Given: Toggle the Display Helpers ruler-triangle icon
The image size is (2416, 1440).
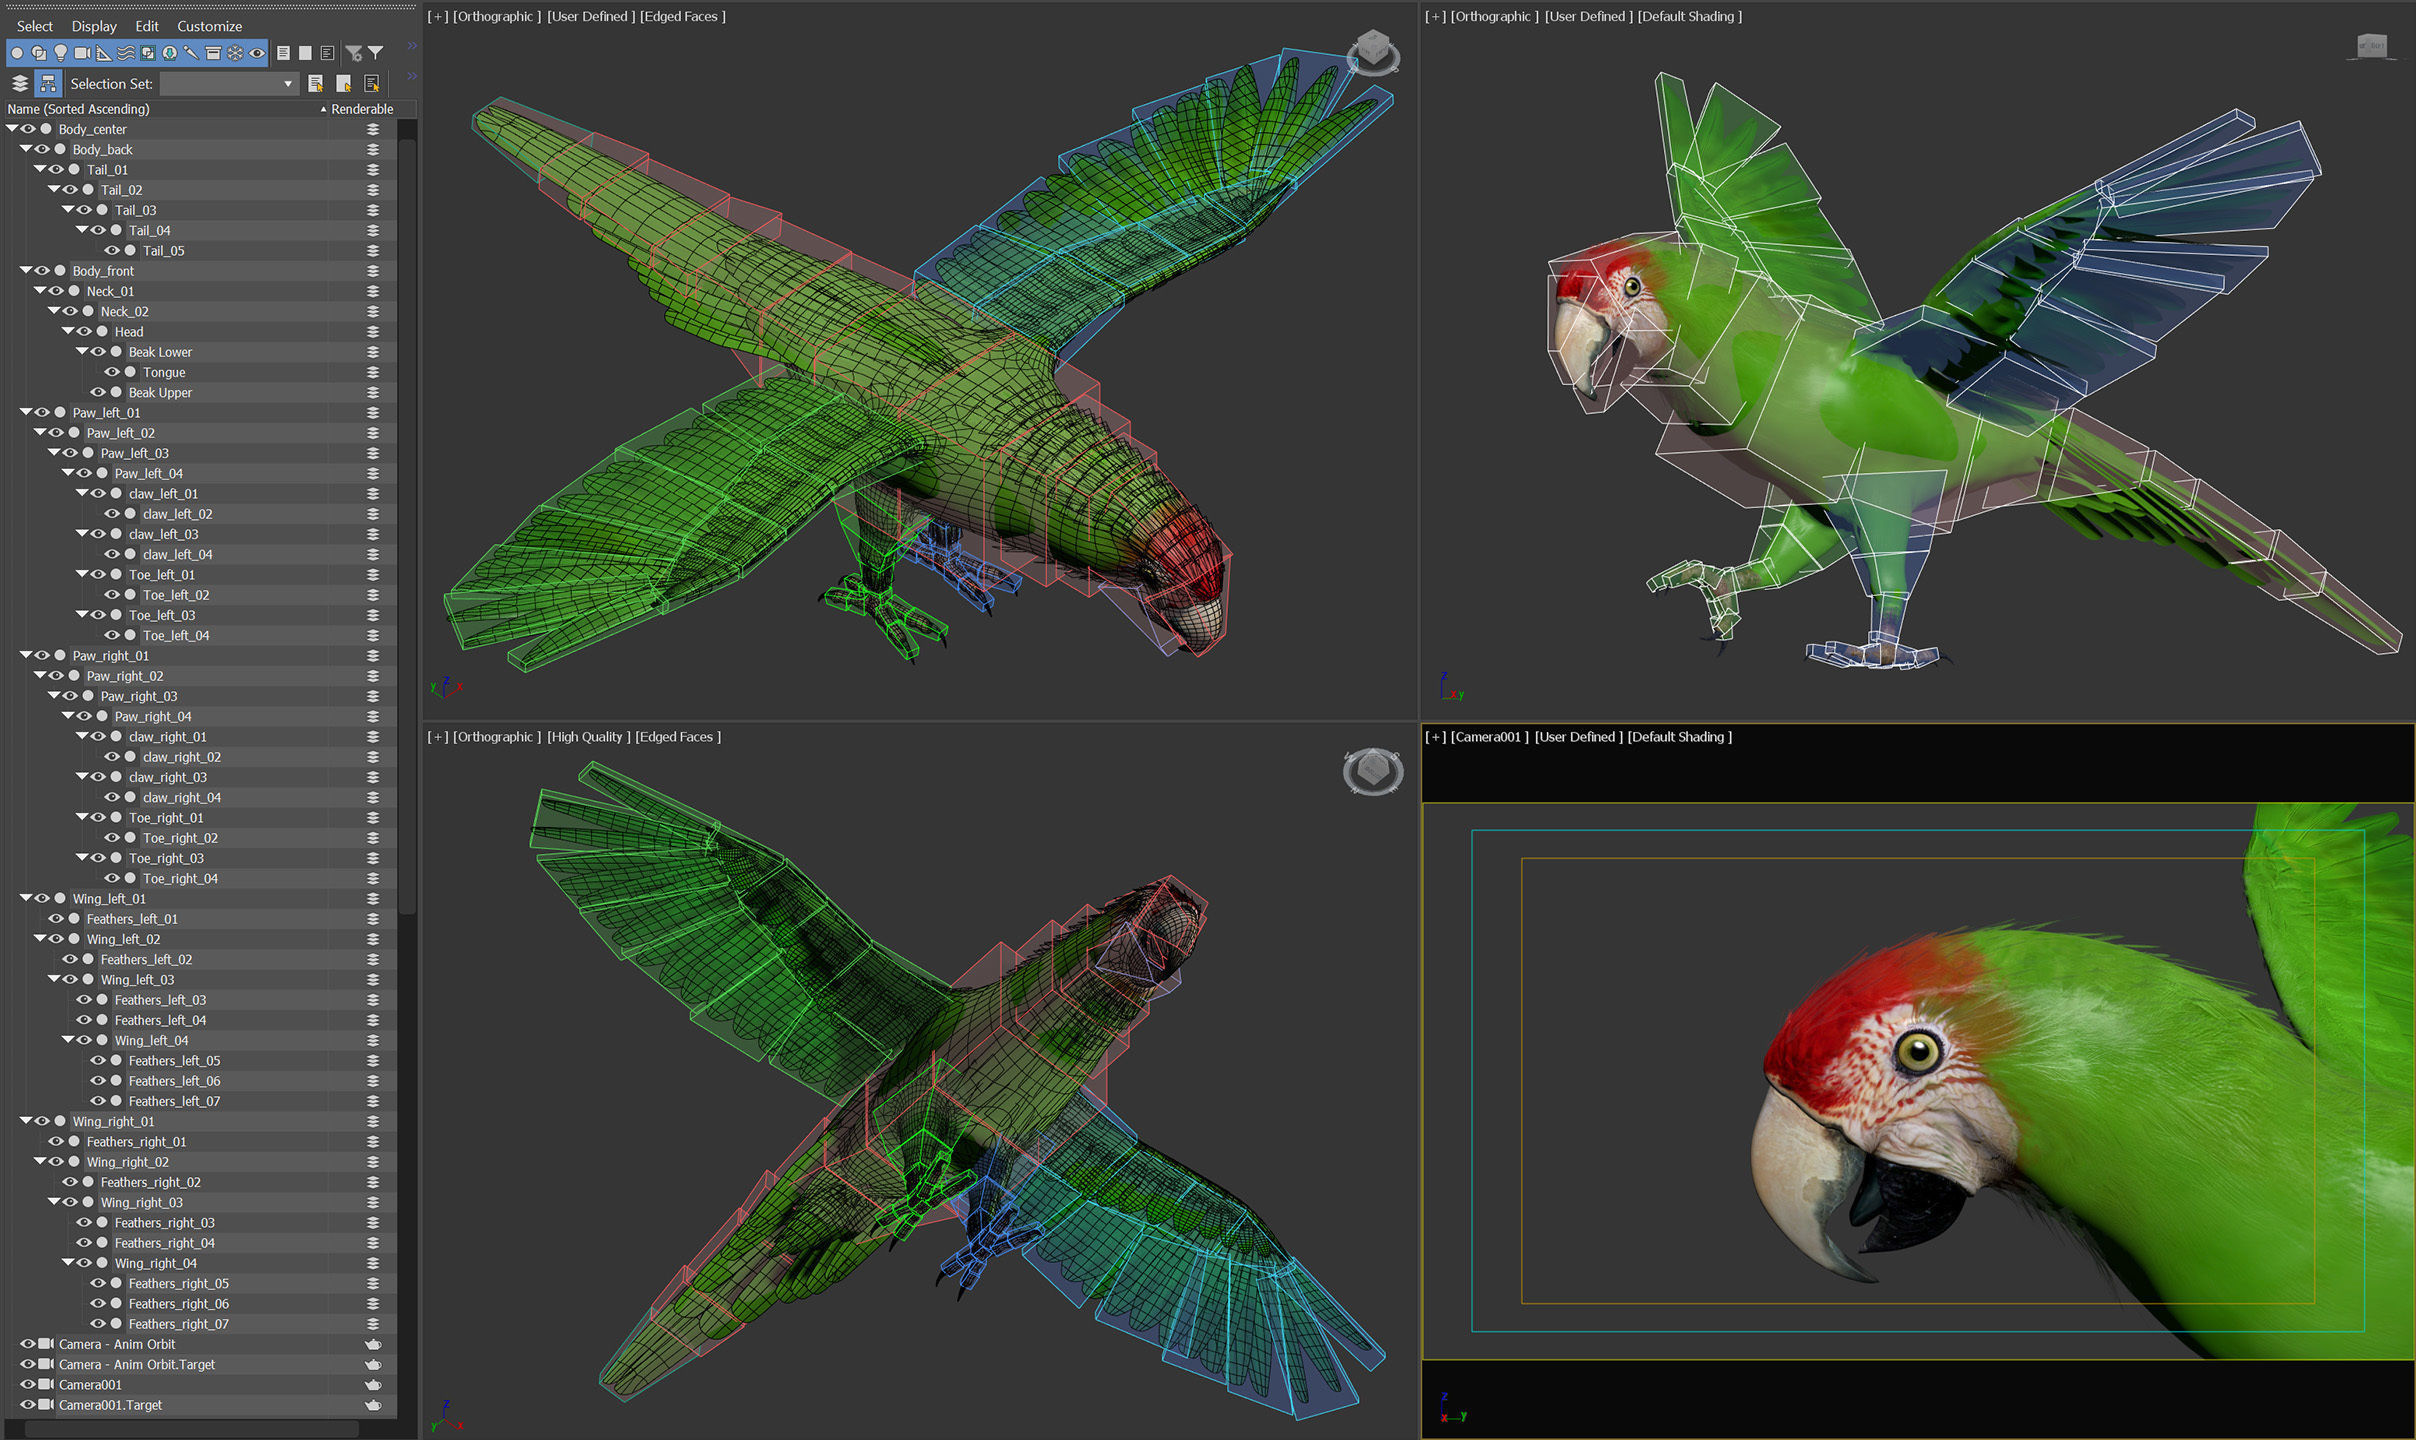Looking at the screenshot, I should coord(104,53).
